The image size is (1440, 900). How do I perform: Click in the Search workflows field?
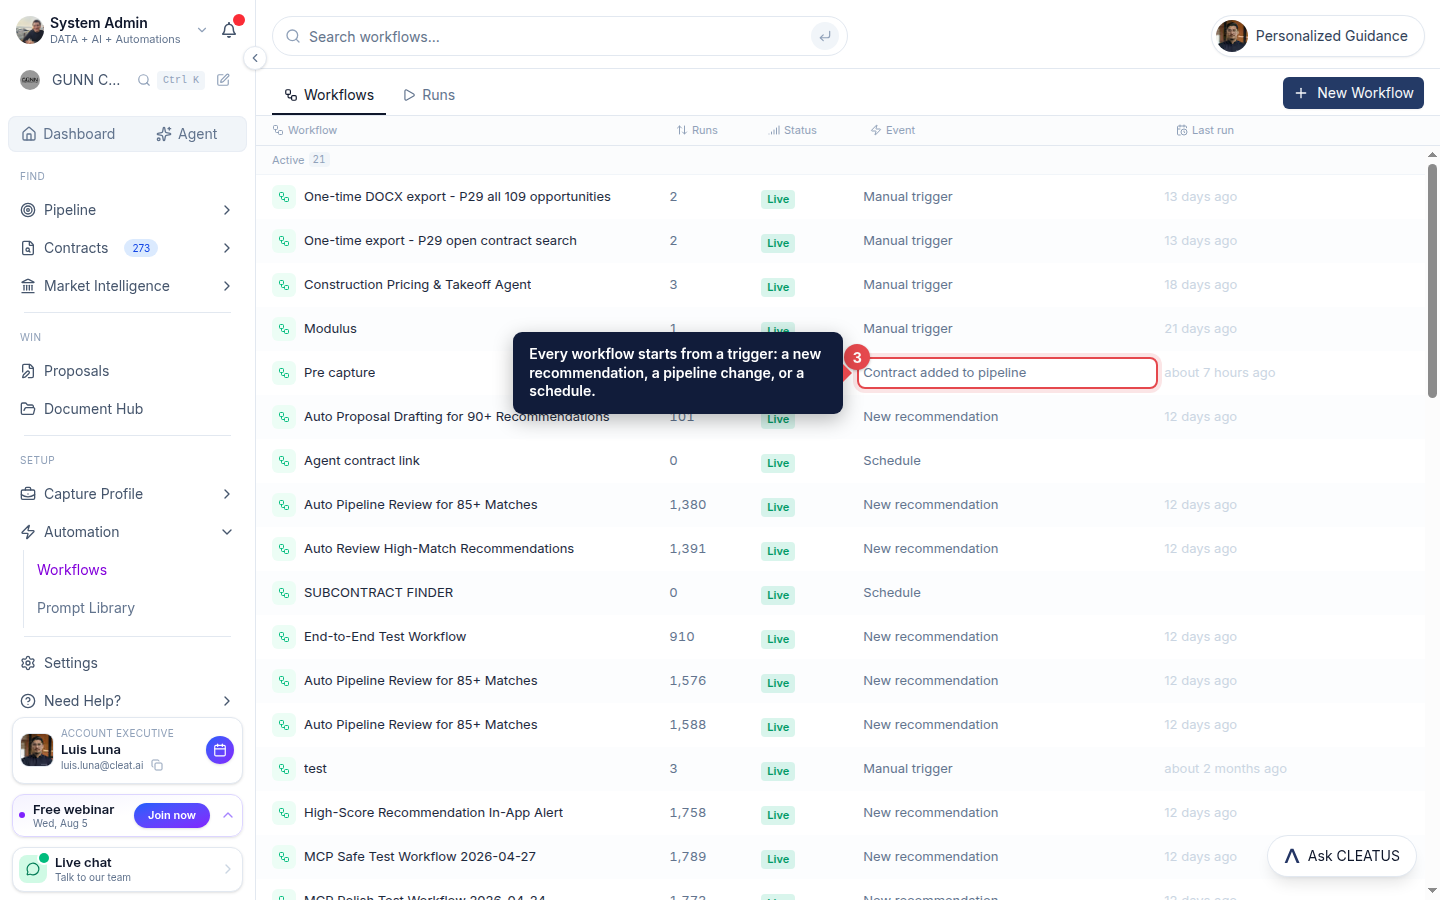[560, 36]
